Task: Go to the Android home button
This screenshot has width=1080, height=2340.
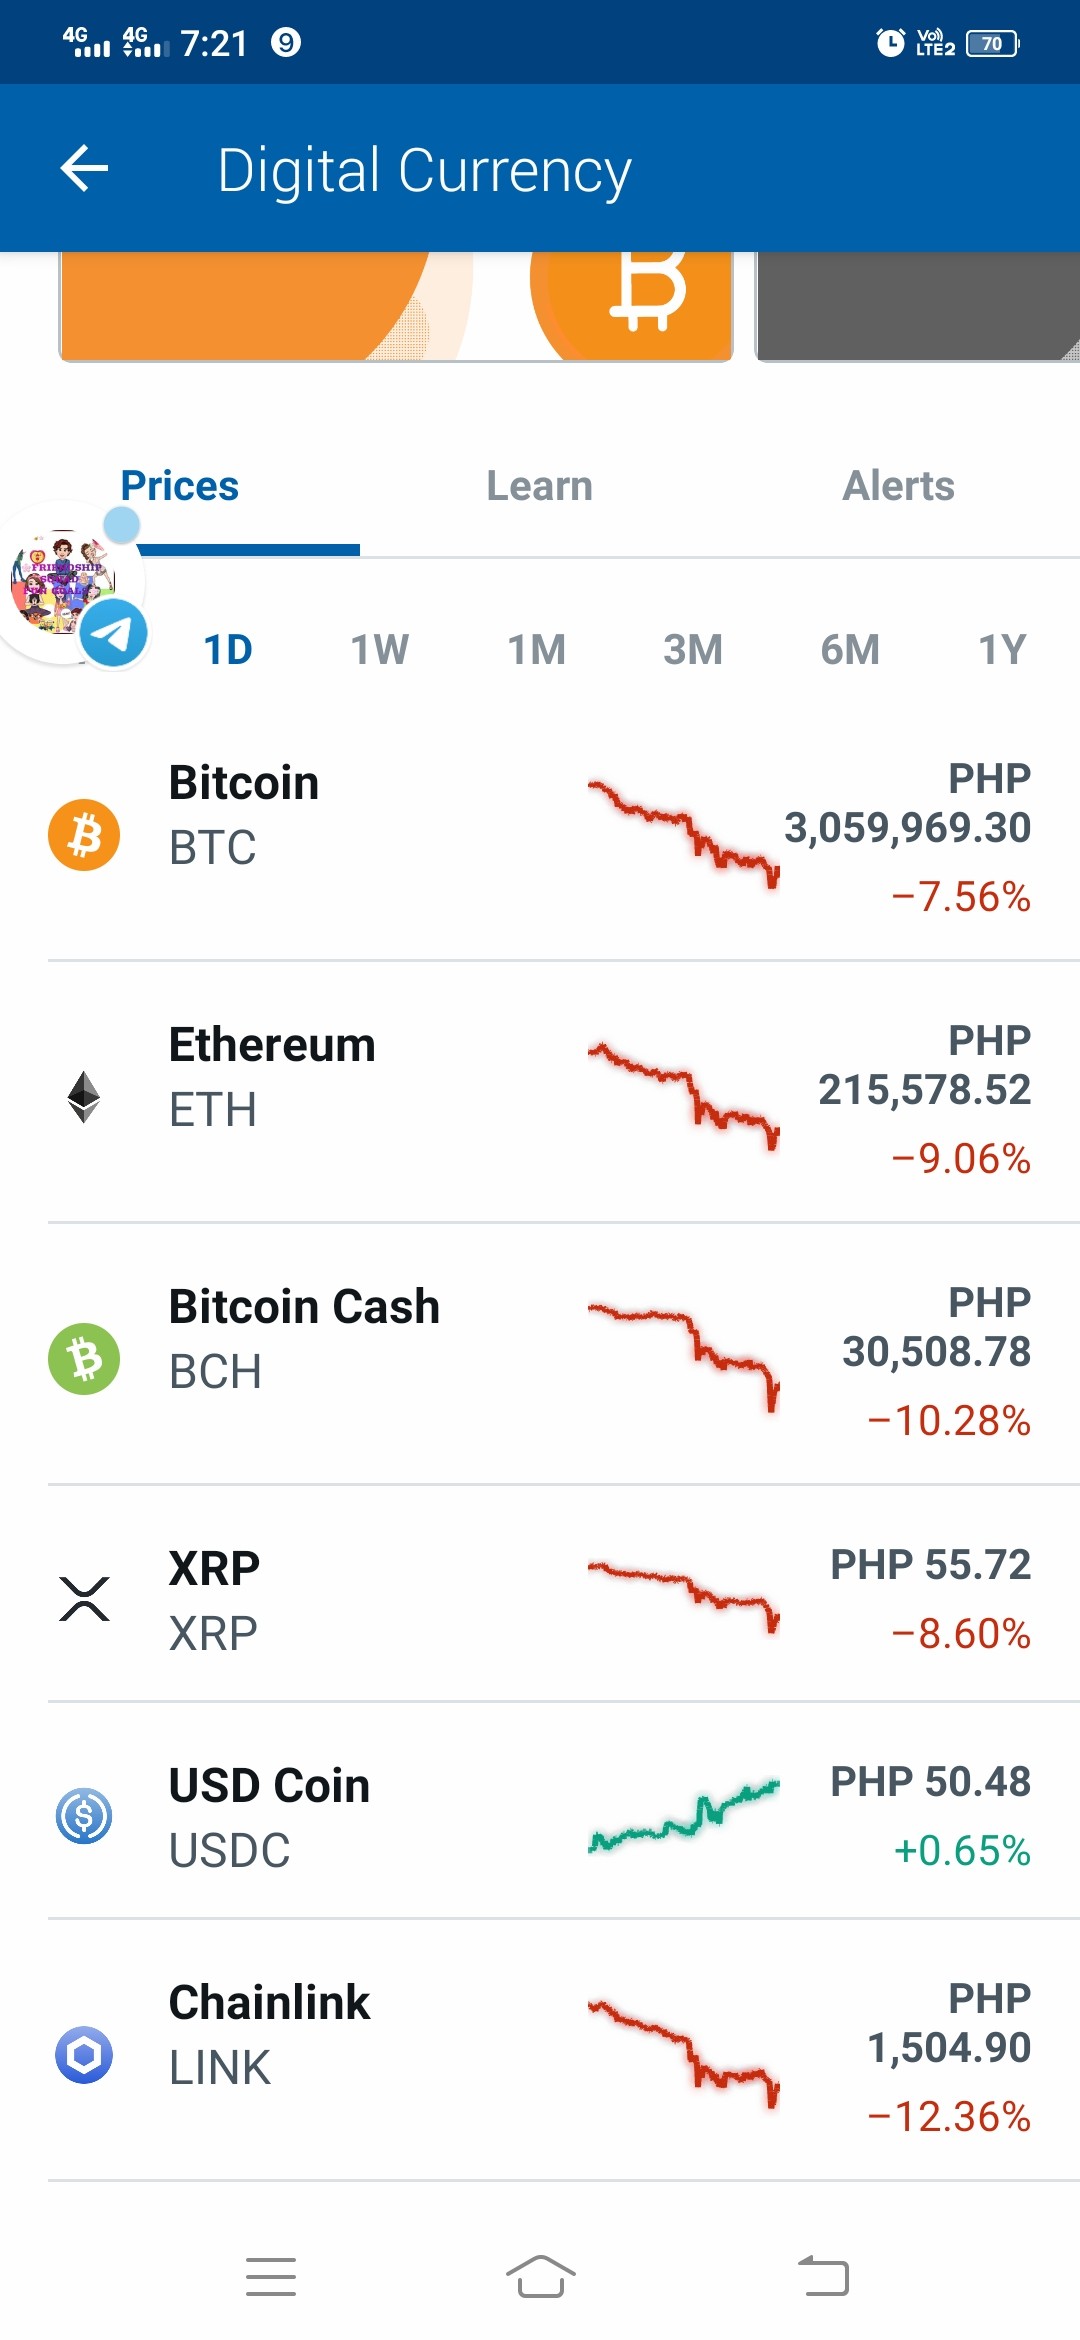Action: (x=540, y=2277)
